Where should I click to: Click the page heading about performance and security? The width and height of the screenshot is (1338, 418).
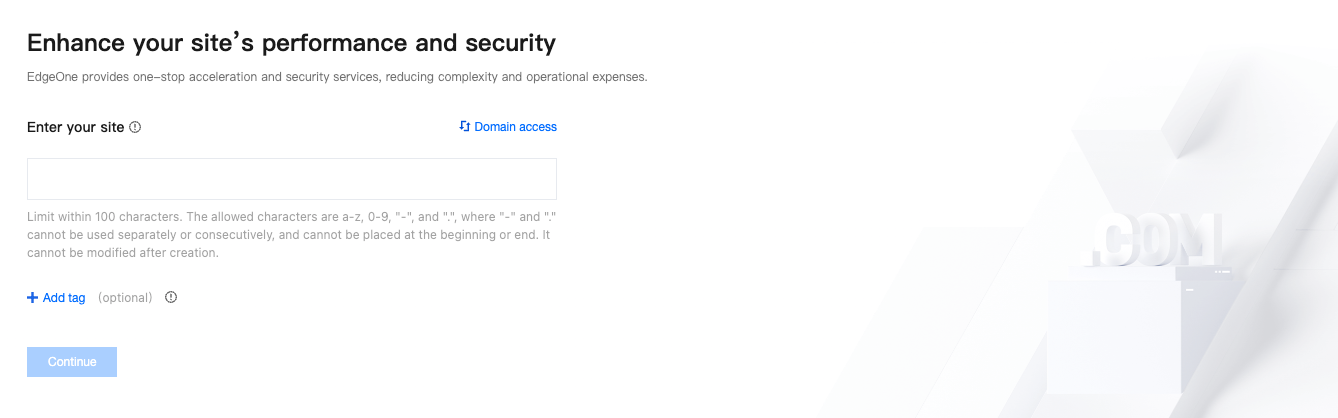pyautogui.click(x=291, y=43)
